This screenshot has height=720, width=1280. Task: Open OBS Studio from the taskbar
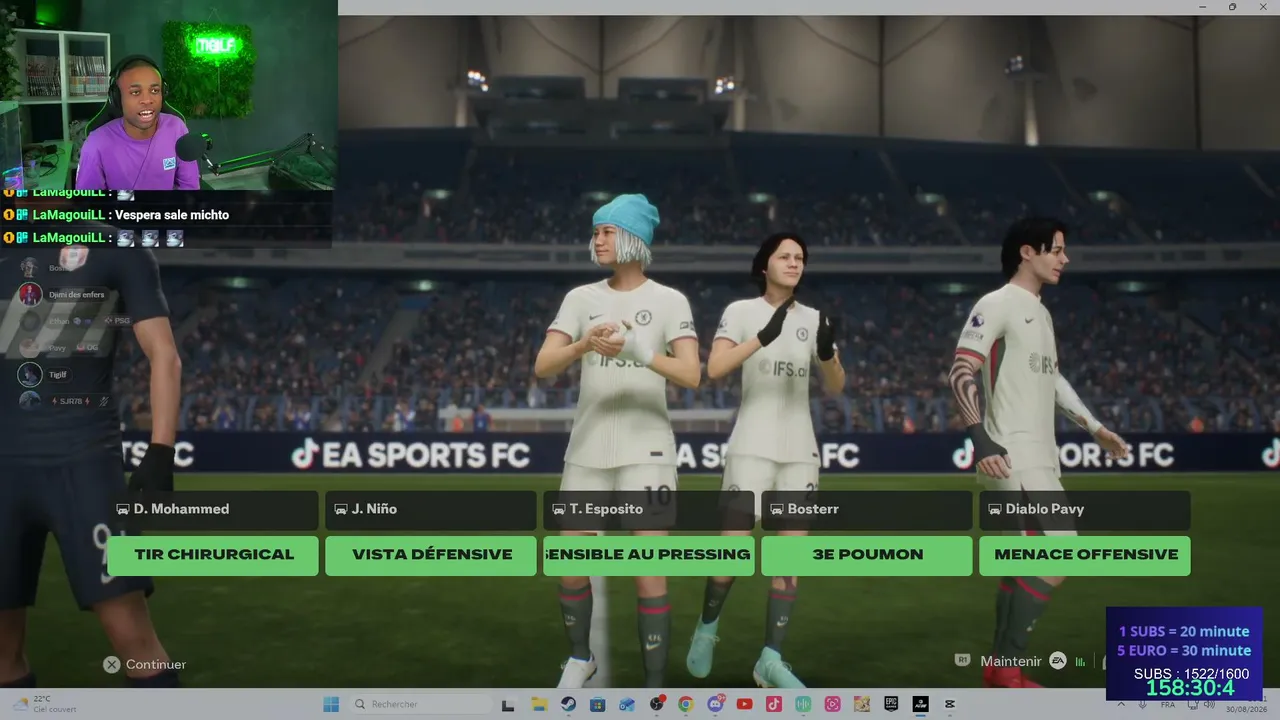[x=656, y=704]
